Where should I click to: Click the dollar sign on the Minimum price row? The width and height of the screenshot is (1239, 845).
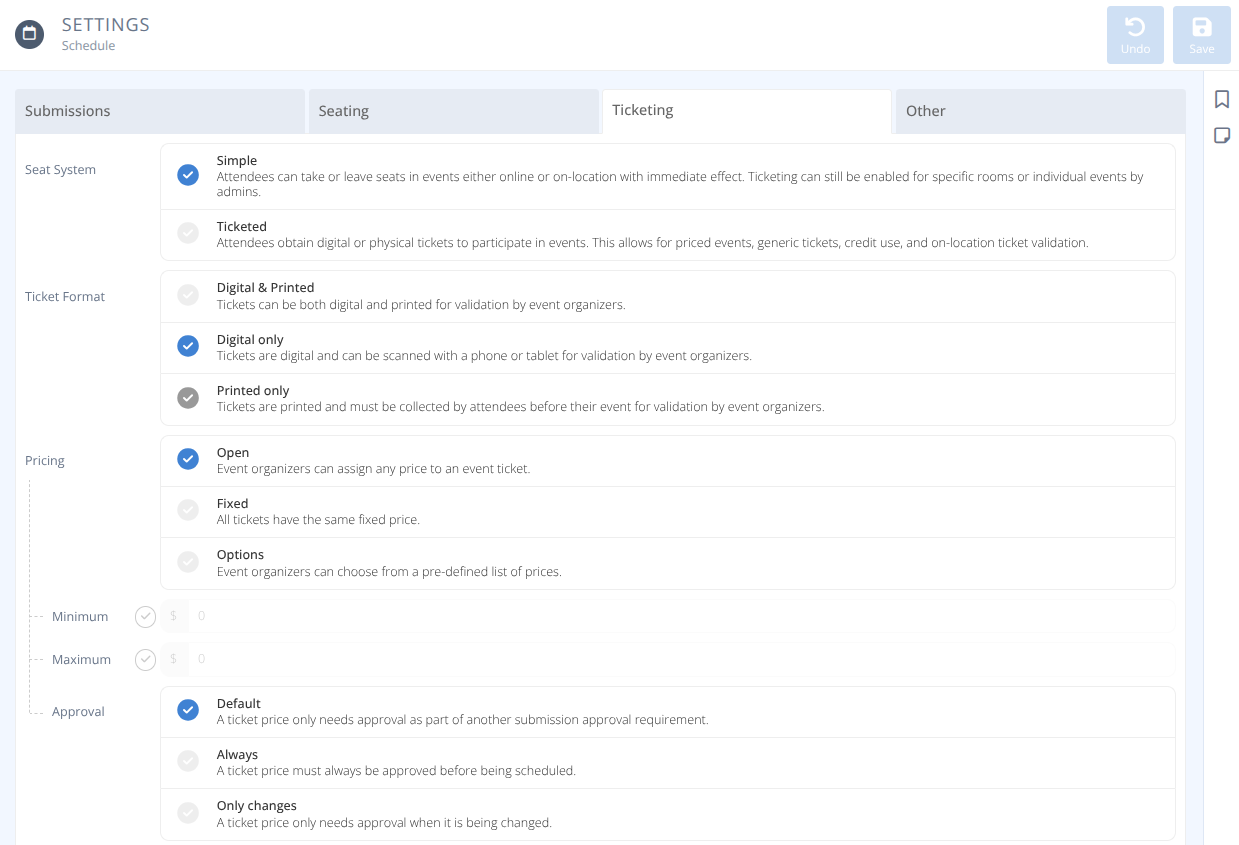pyautogui.click(x=174, y=616)
